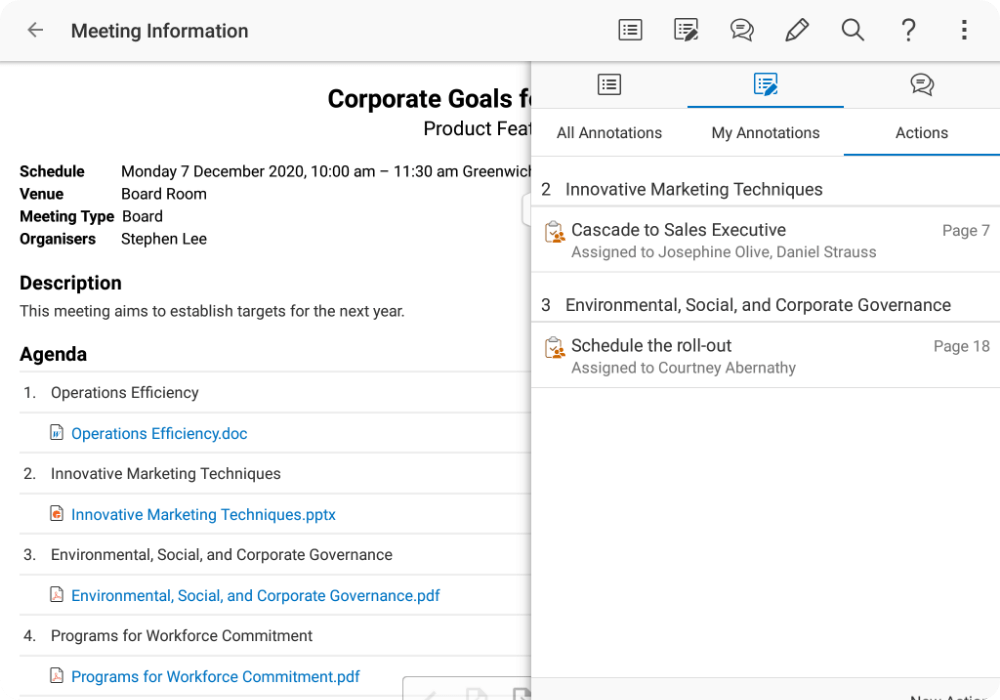The width and height of the screenshot is (1000, 700).
Task: Open Innovative Marketing Techniques.pptx link
Action: [203, 515]
